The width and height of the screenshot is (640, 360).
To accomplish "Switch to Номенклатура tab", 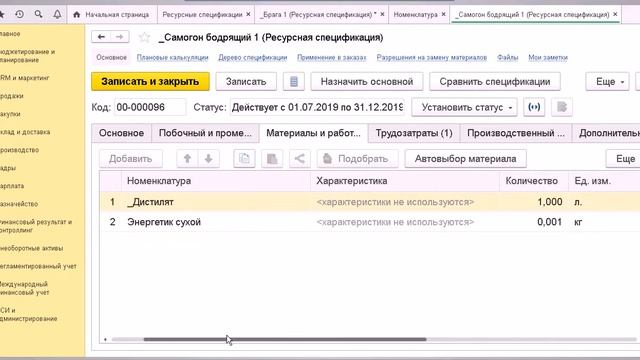I will click(416, 14).
